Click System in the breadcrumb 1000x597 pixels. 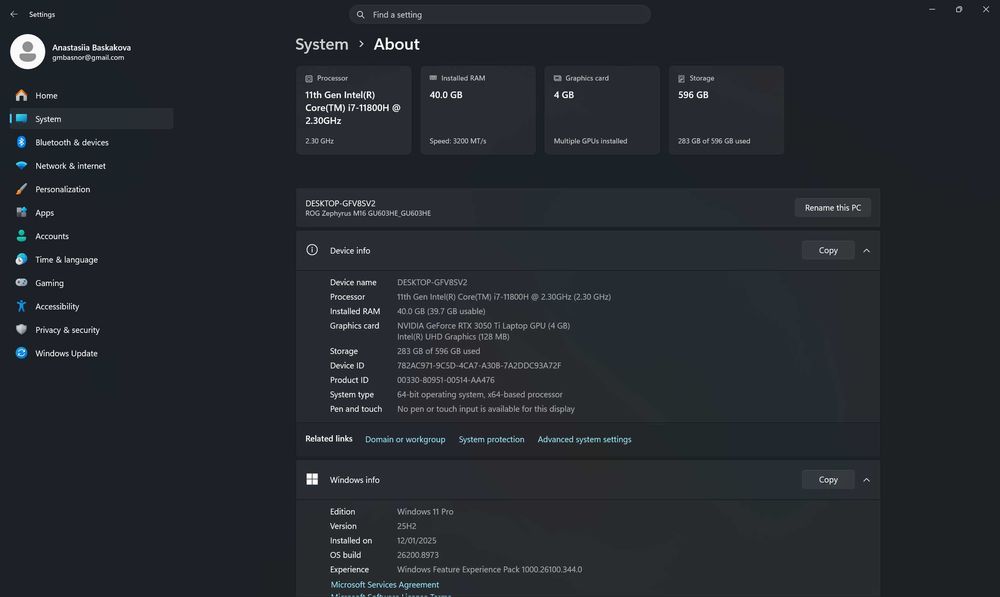pyautogui.click(x=321, y=44)
